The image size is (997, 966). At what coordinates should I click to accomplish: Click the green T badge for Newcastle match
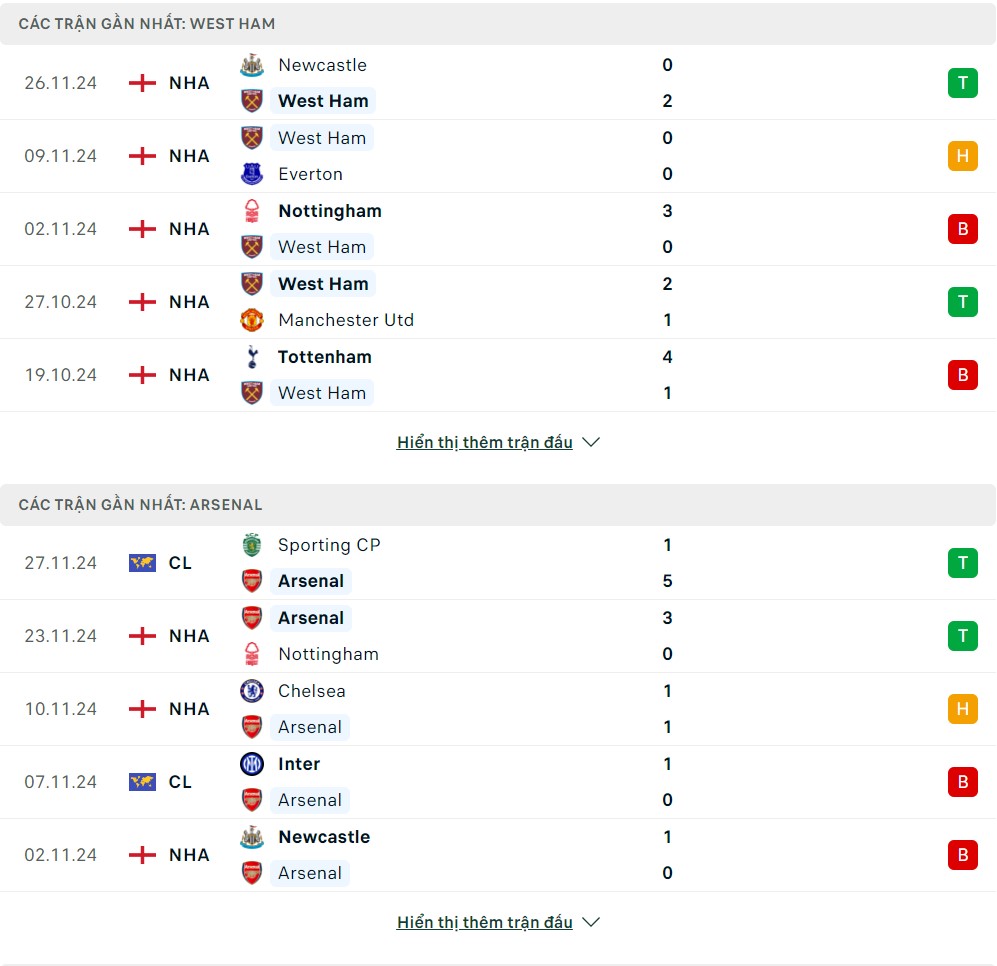[962, 83]
